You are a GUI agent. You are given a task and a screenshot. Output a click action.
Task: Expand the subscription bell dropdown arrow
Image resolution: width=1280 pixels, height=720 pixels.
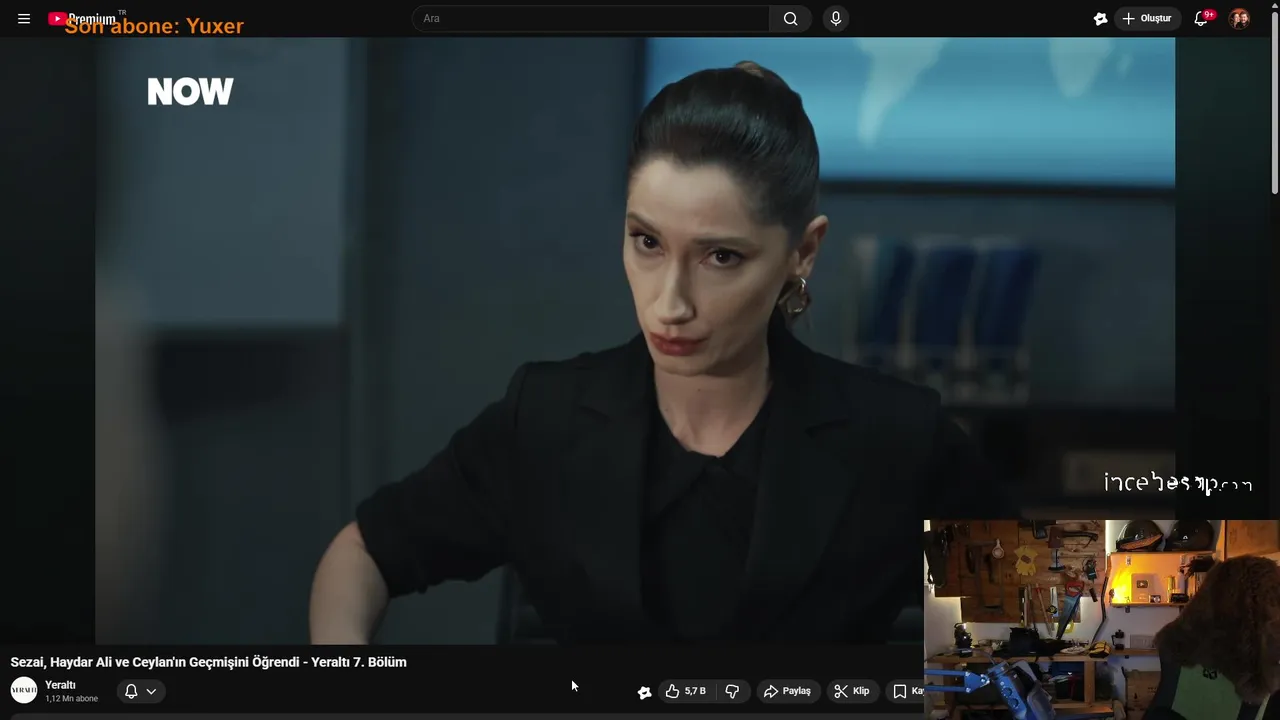tap(151, 691)
